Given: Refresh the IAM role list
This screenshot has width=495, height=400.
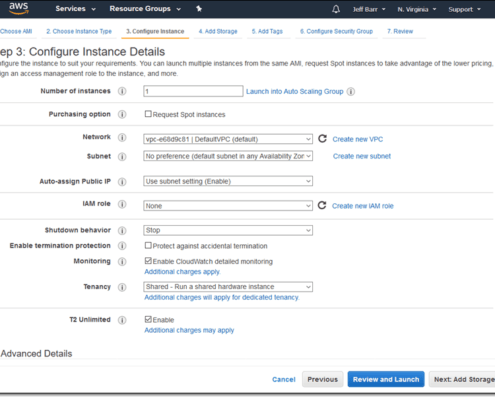Looking at the screenshot, I should [322, 205].
